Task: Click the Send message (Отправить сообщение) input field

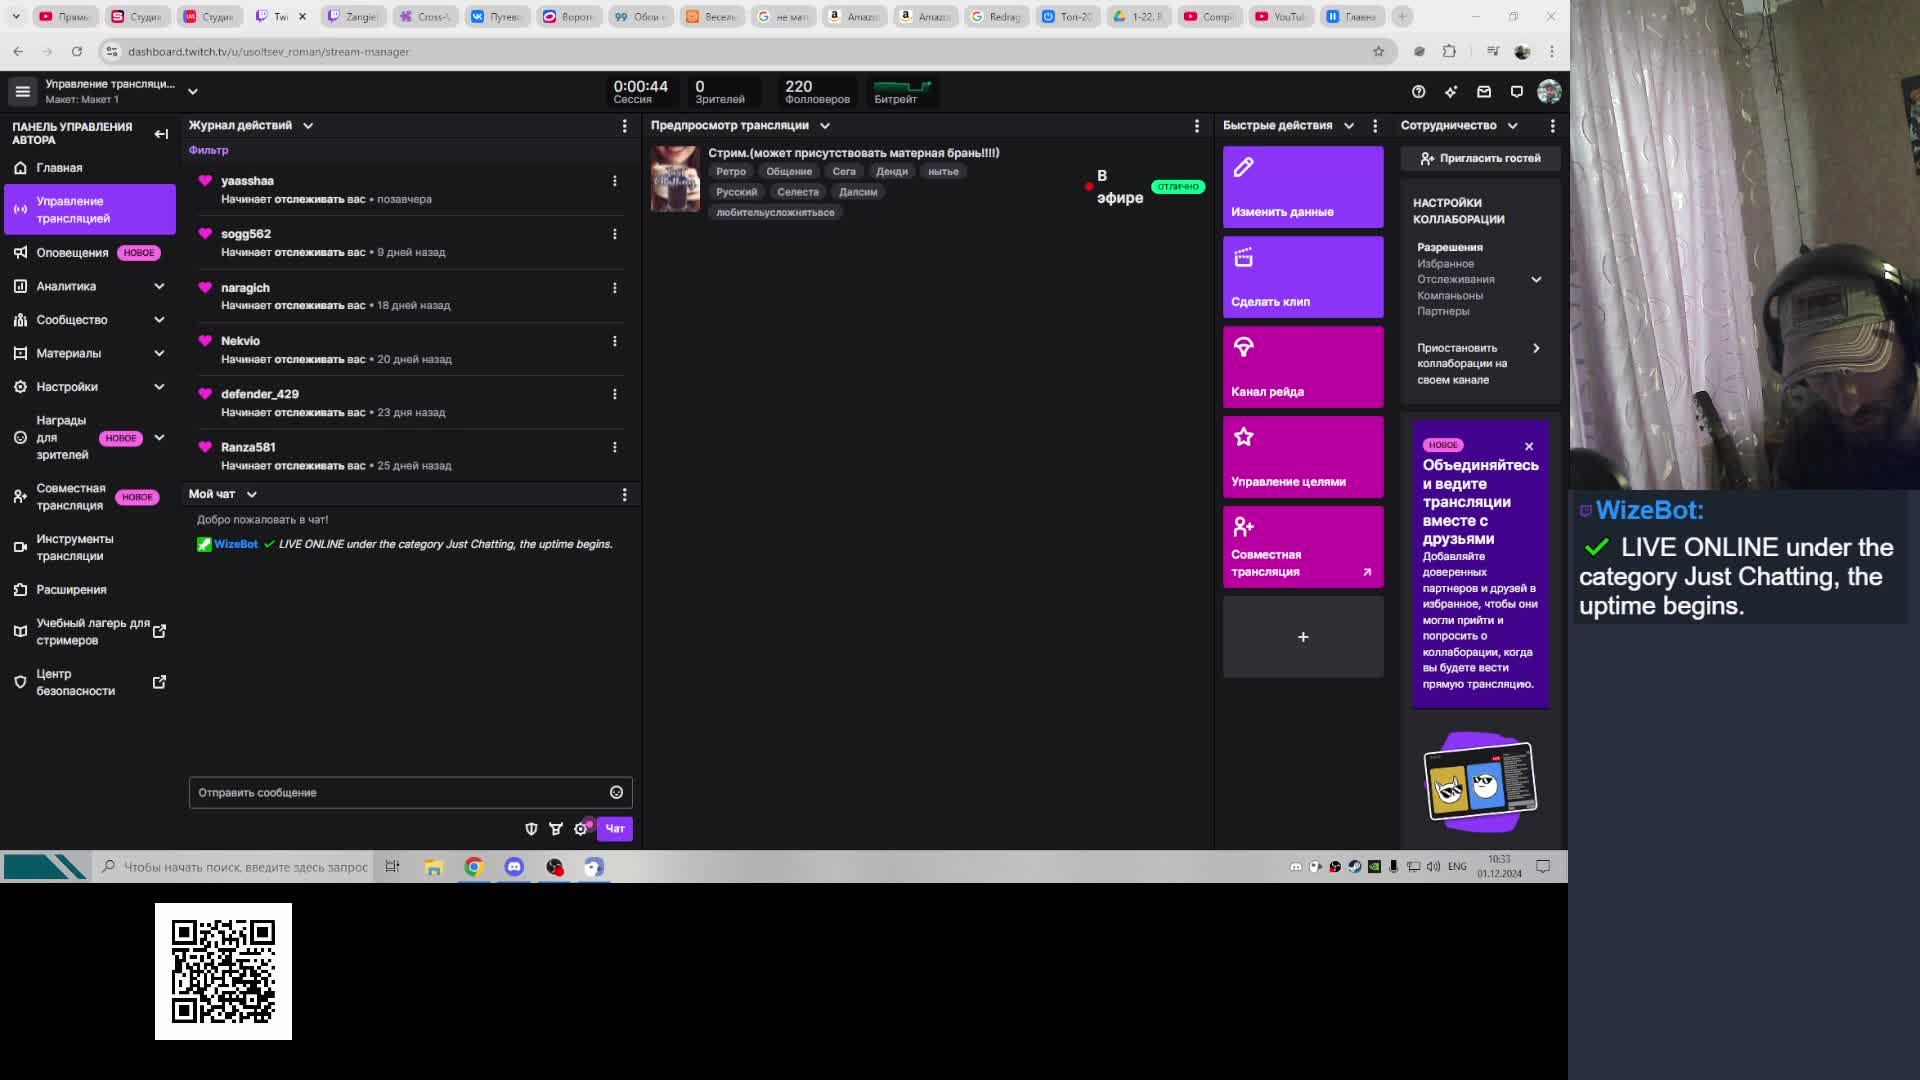Action: (398, 793)
